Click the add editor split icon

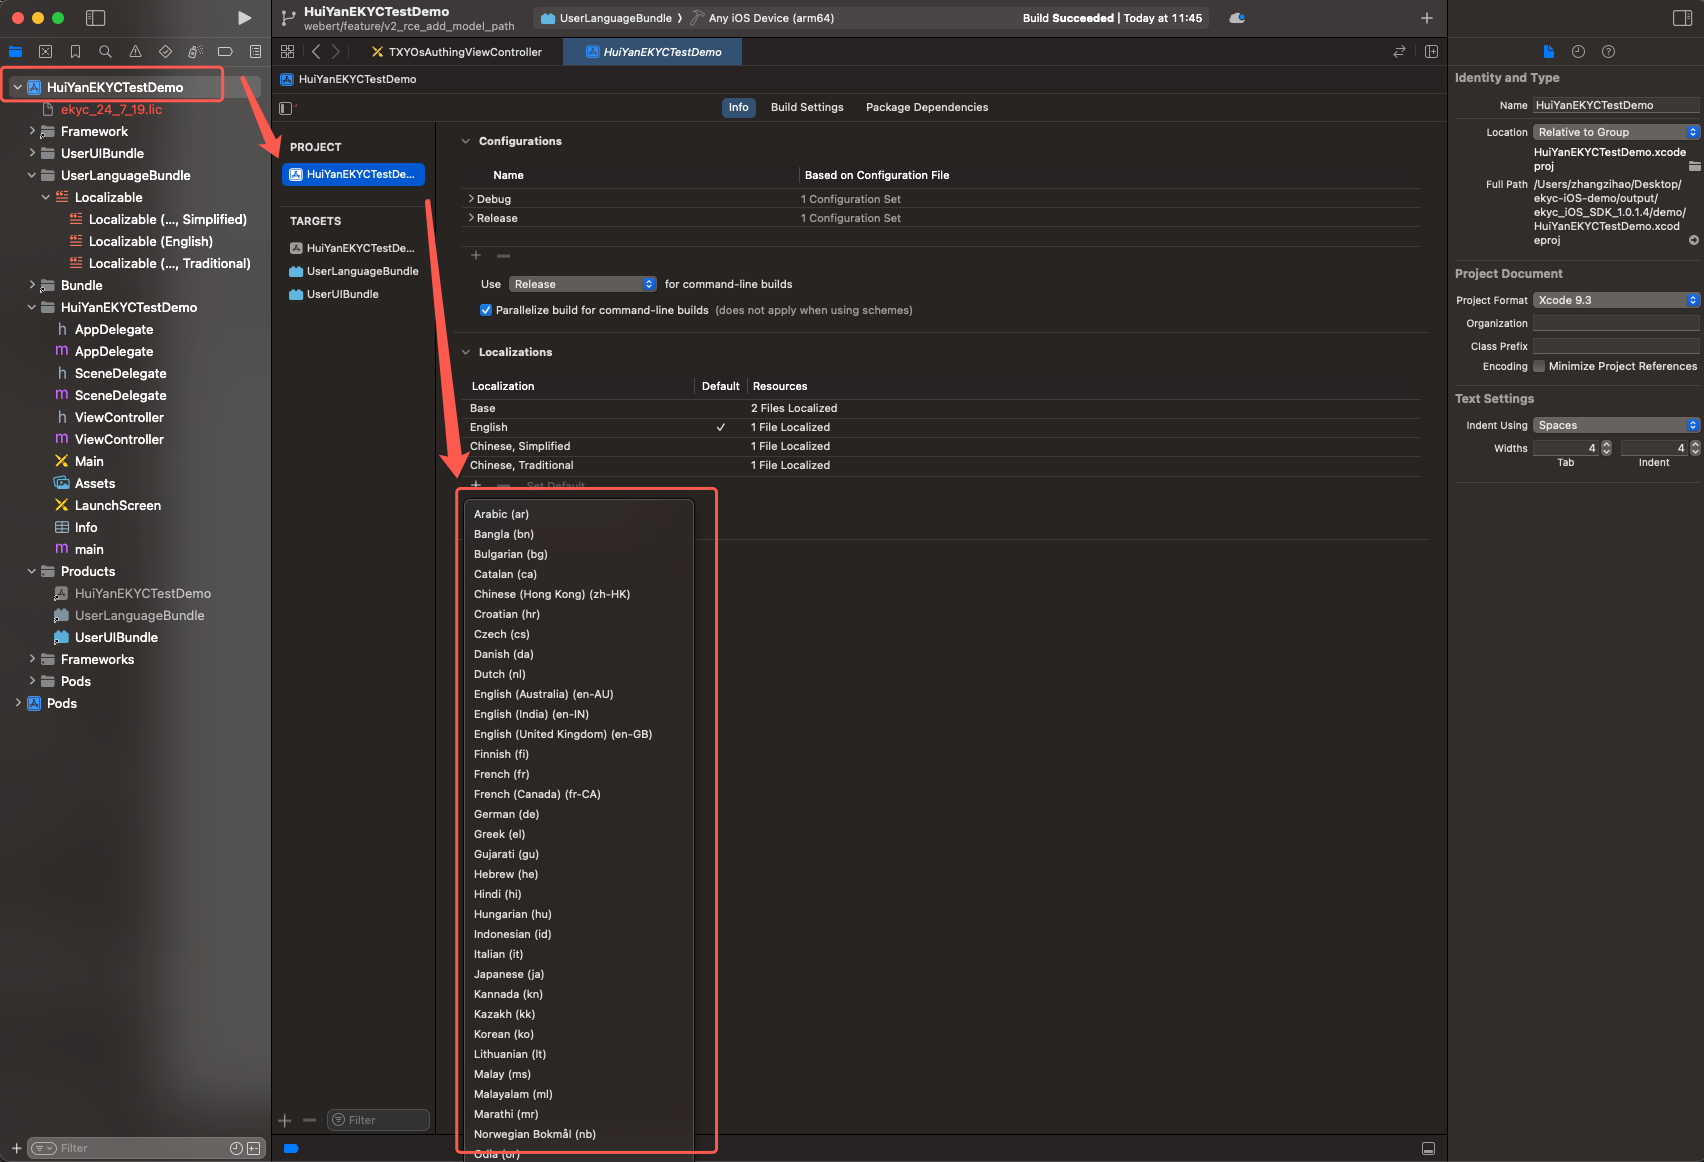1431,52
